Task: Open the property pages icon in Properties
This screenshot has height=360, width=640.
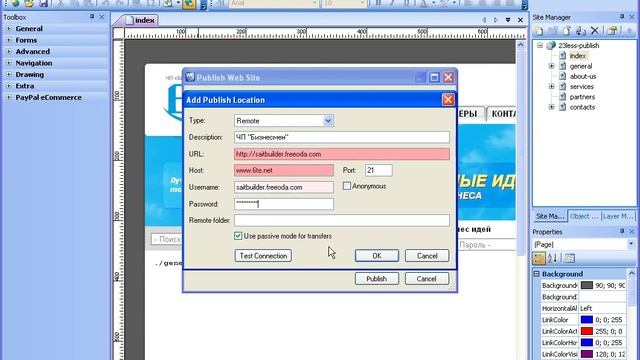Action: (570, 258)
